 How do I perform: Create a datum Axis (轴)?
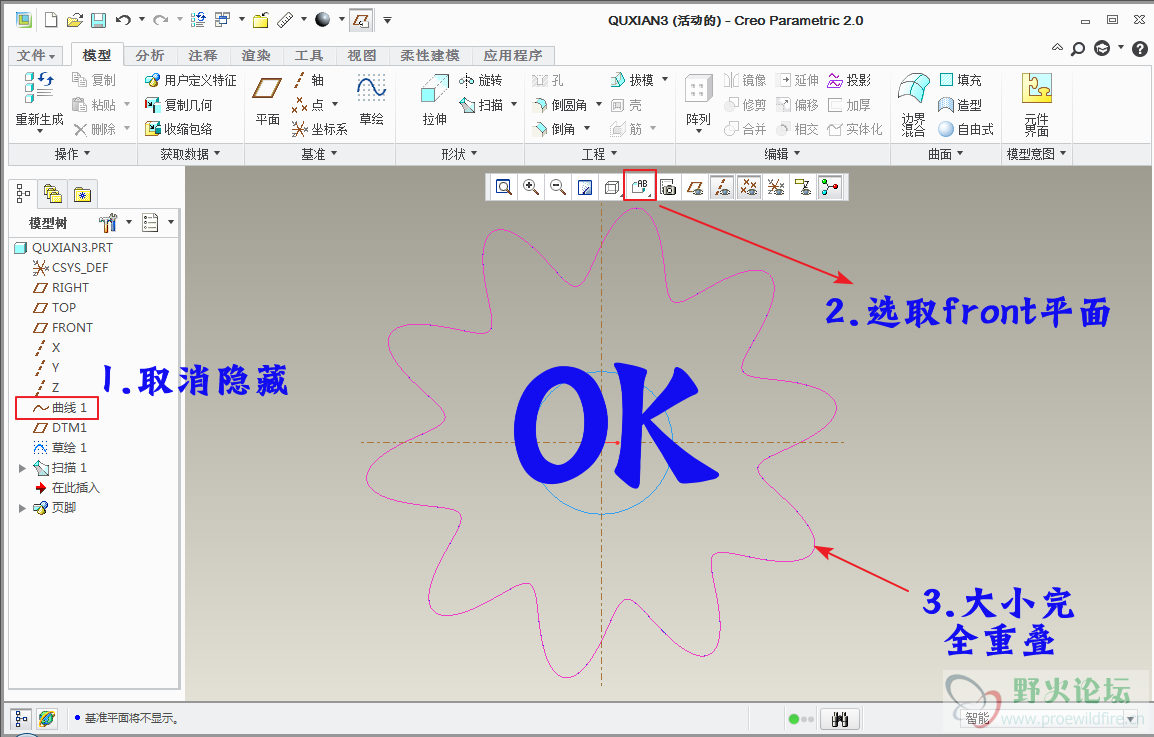click(x=308, y=80)
